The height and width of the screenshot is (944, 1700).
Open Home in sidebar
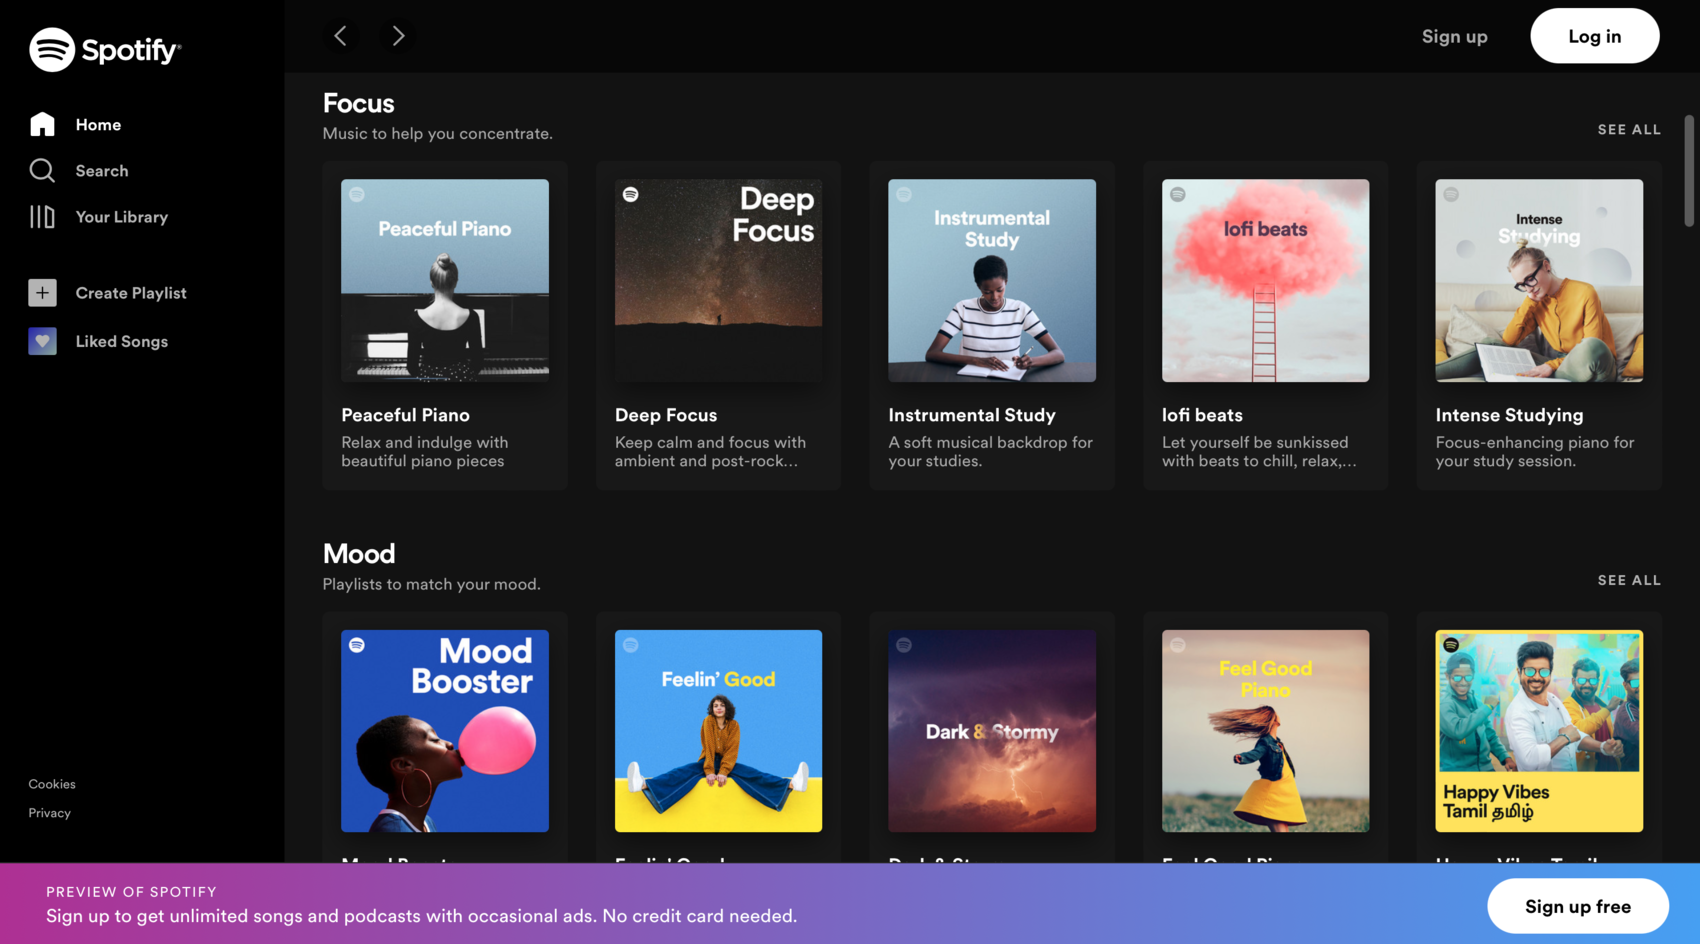point(98,125)
